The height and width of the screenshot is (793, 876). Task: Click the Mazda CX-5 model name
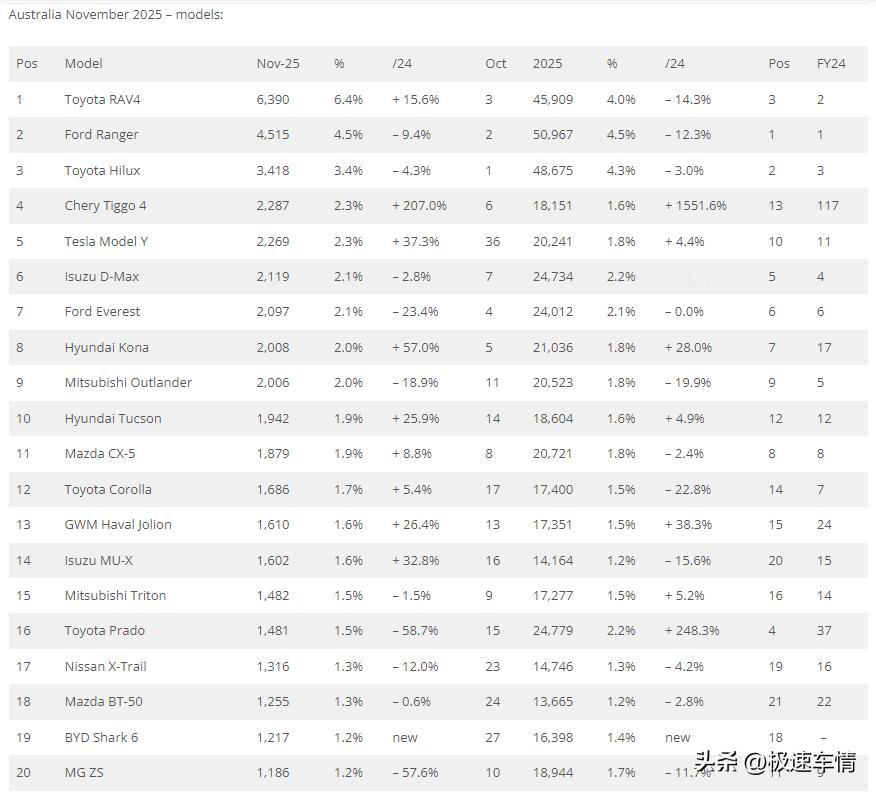click(99, 454)
